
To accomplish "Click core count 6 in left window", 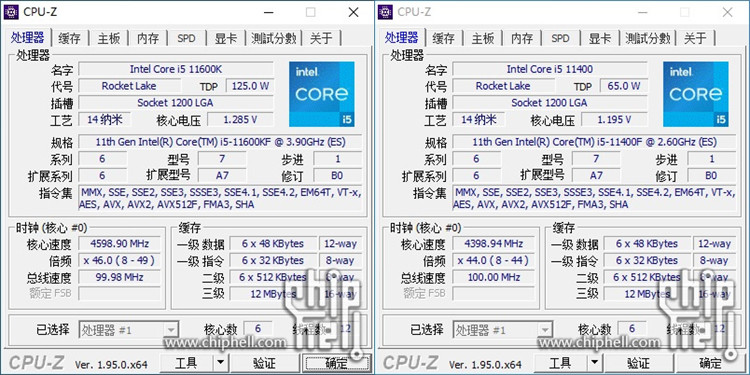I will (x=258, y=329).
